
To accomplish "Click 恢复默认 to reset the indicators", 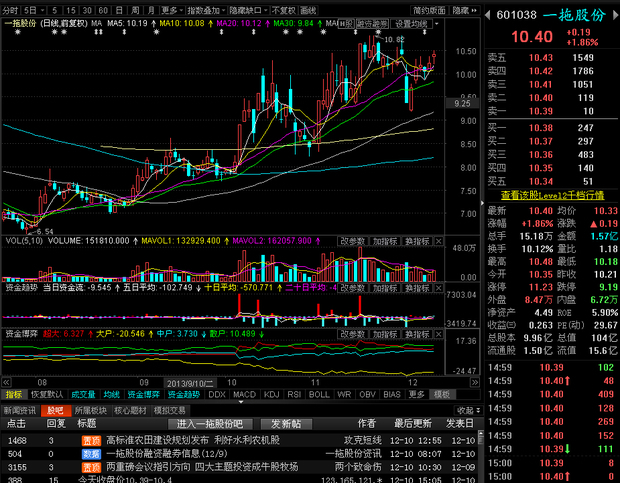I will point(47,394).
